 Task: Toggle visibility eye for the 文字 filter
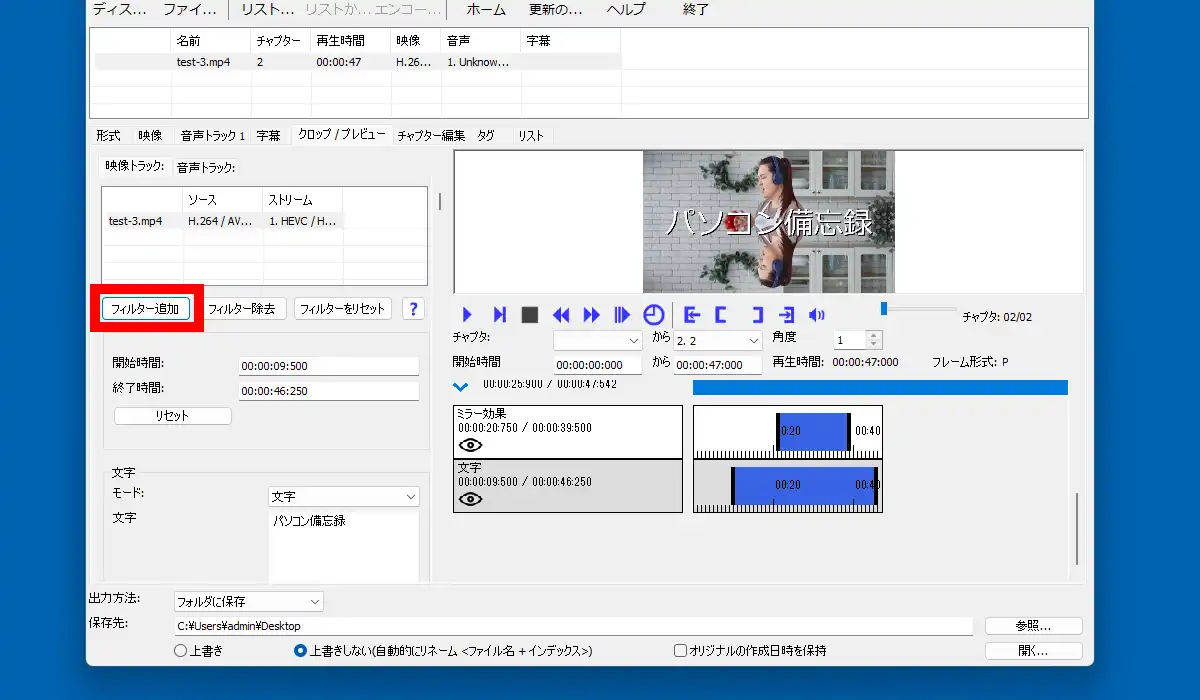point(470,498)
